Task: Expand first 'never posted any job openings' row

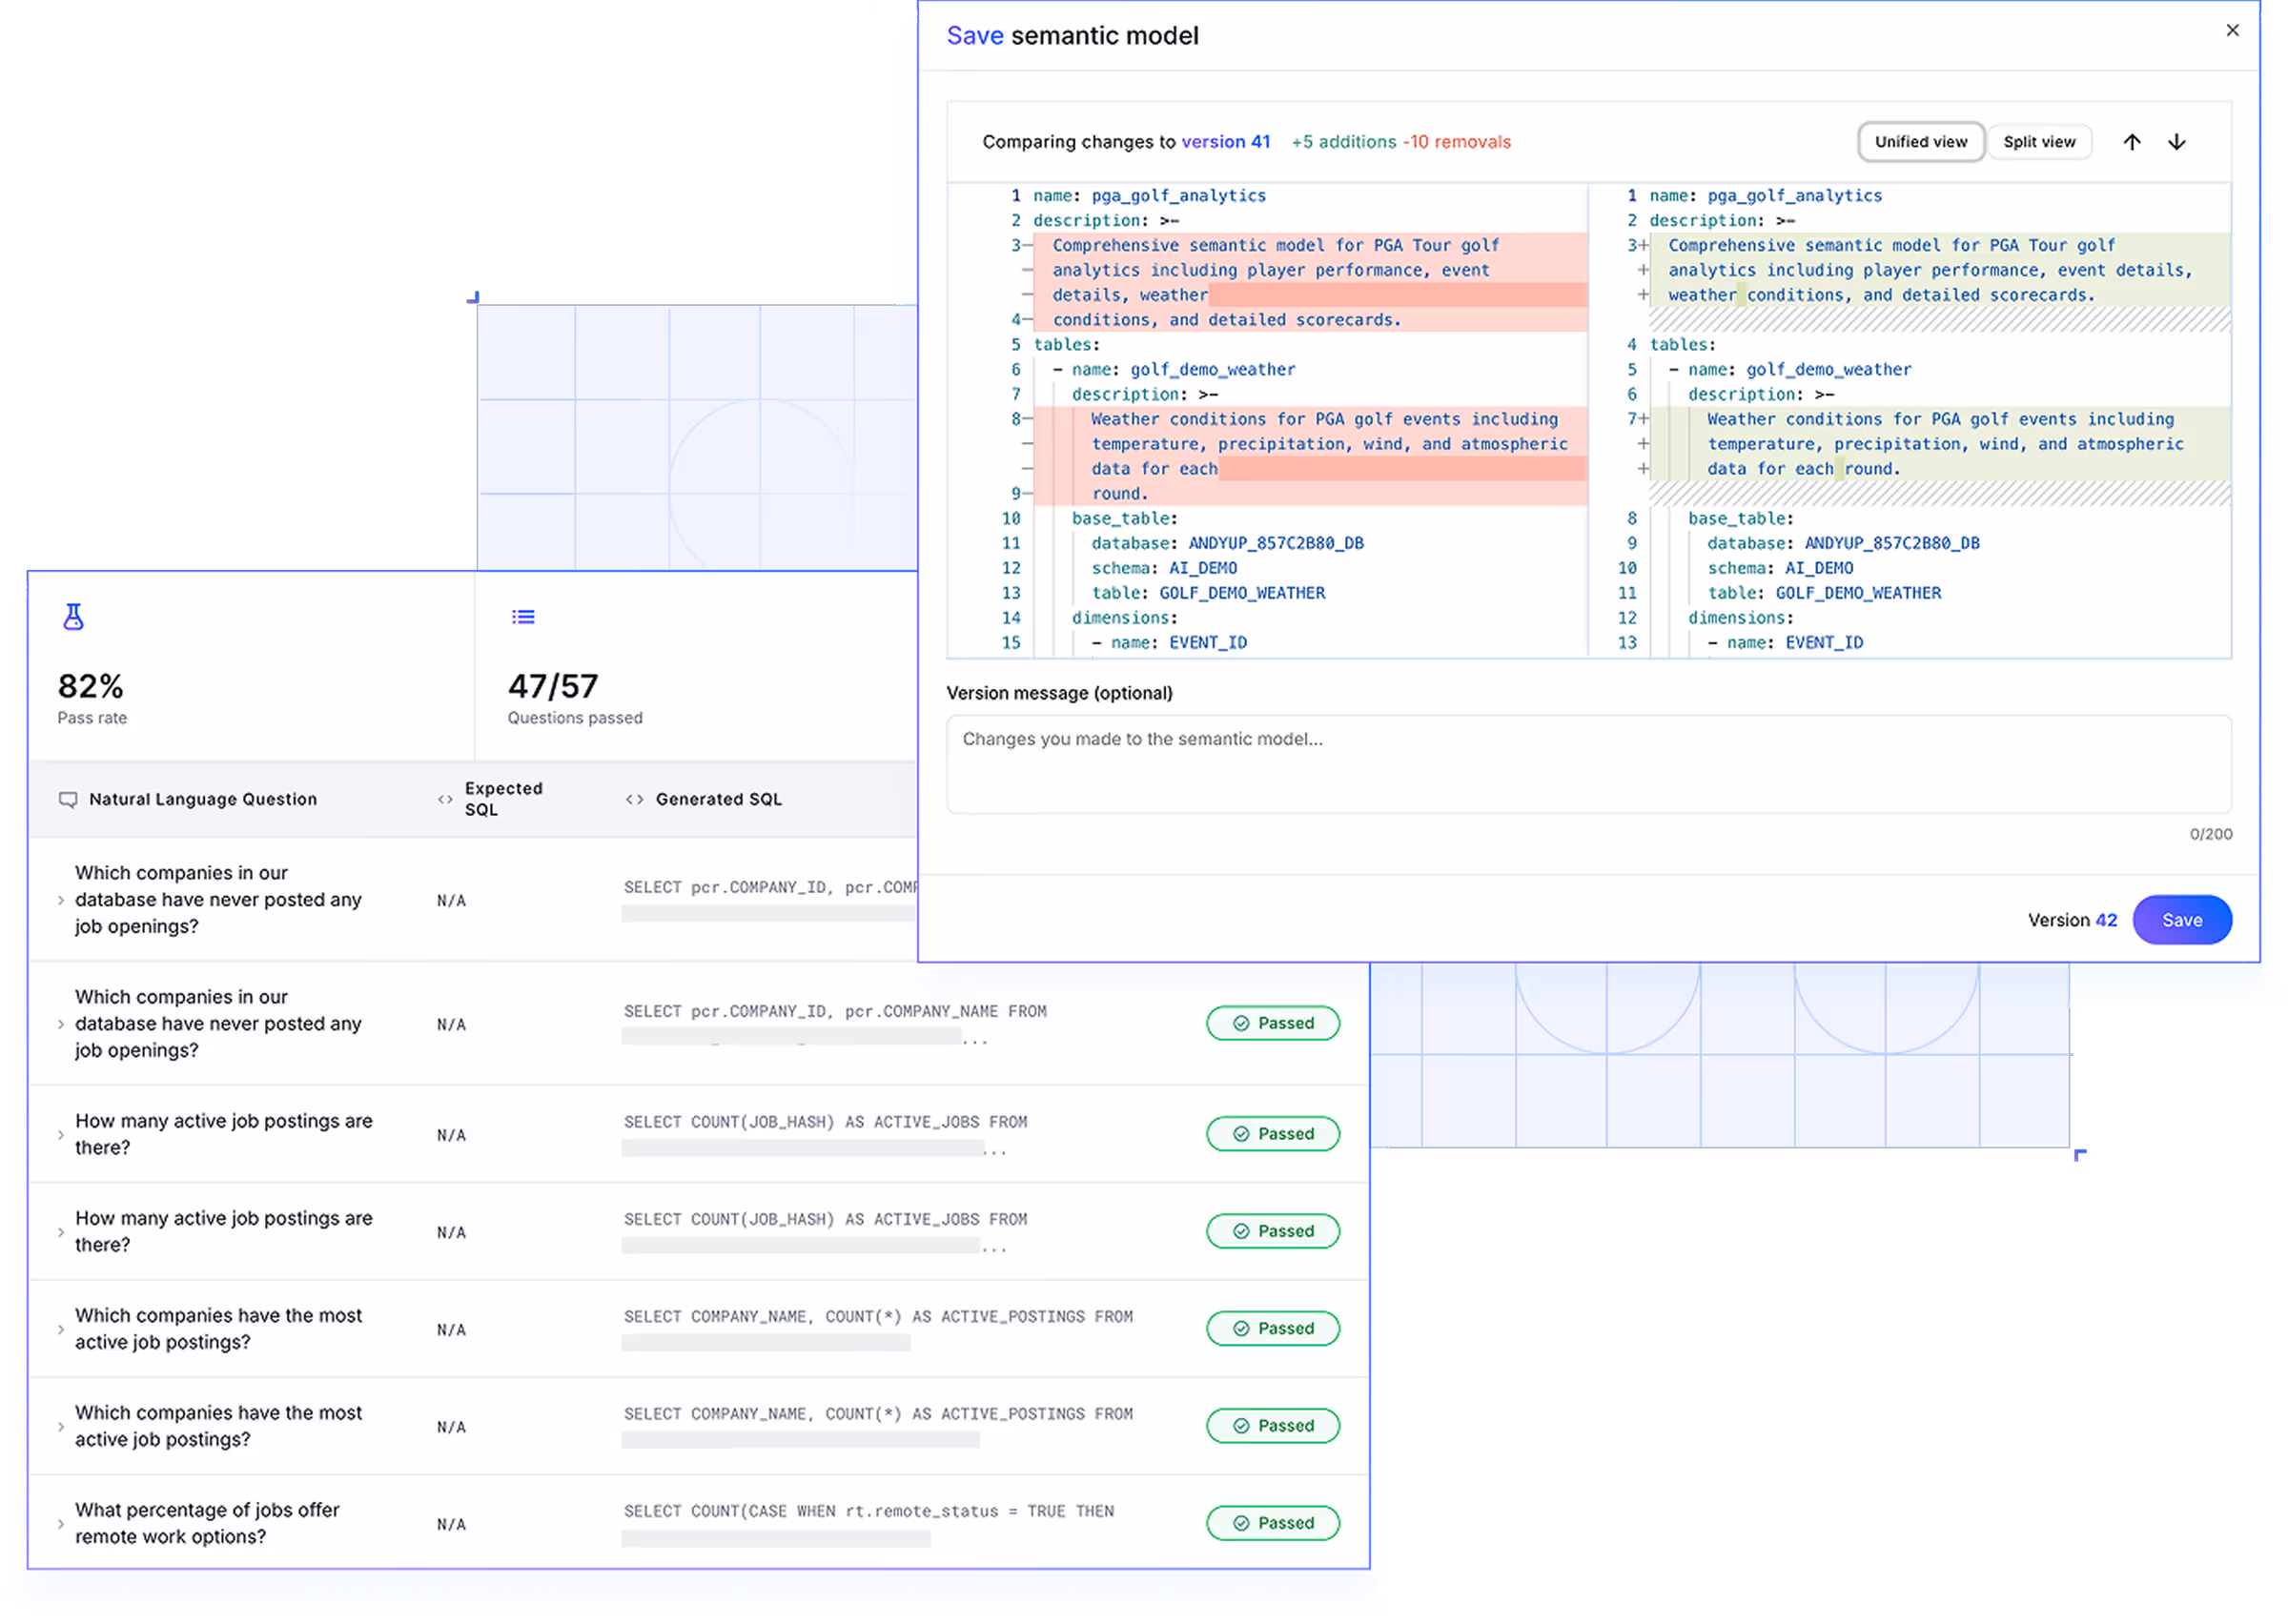Action: [61, 900]
